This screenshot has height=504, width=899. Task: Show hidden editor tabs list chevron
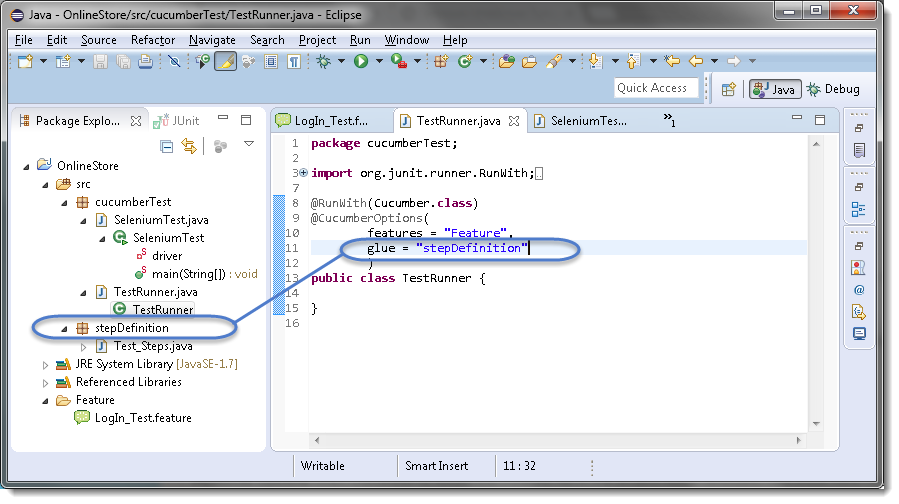tap(669, 119)
